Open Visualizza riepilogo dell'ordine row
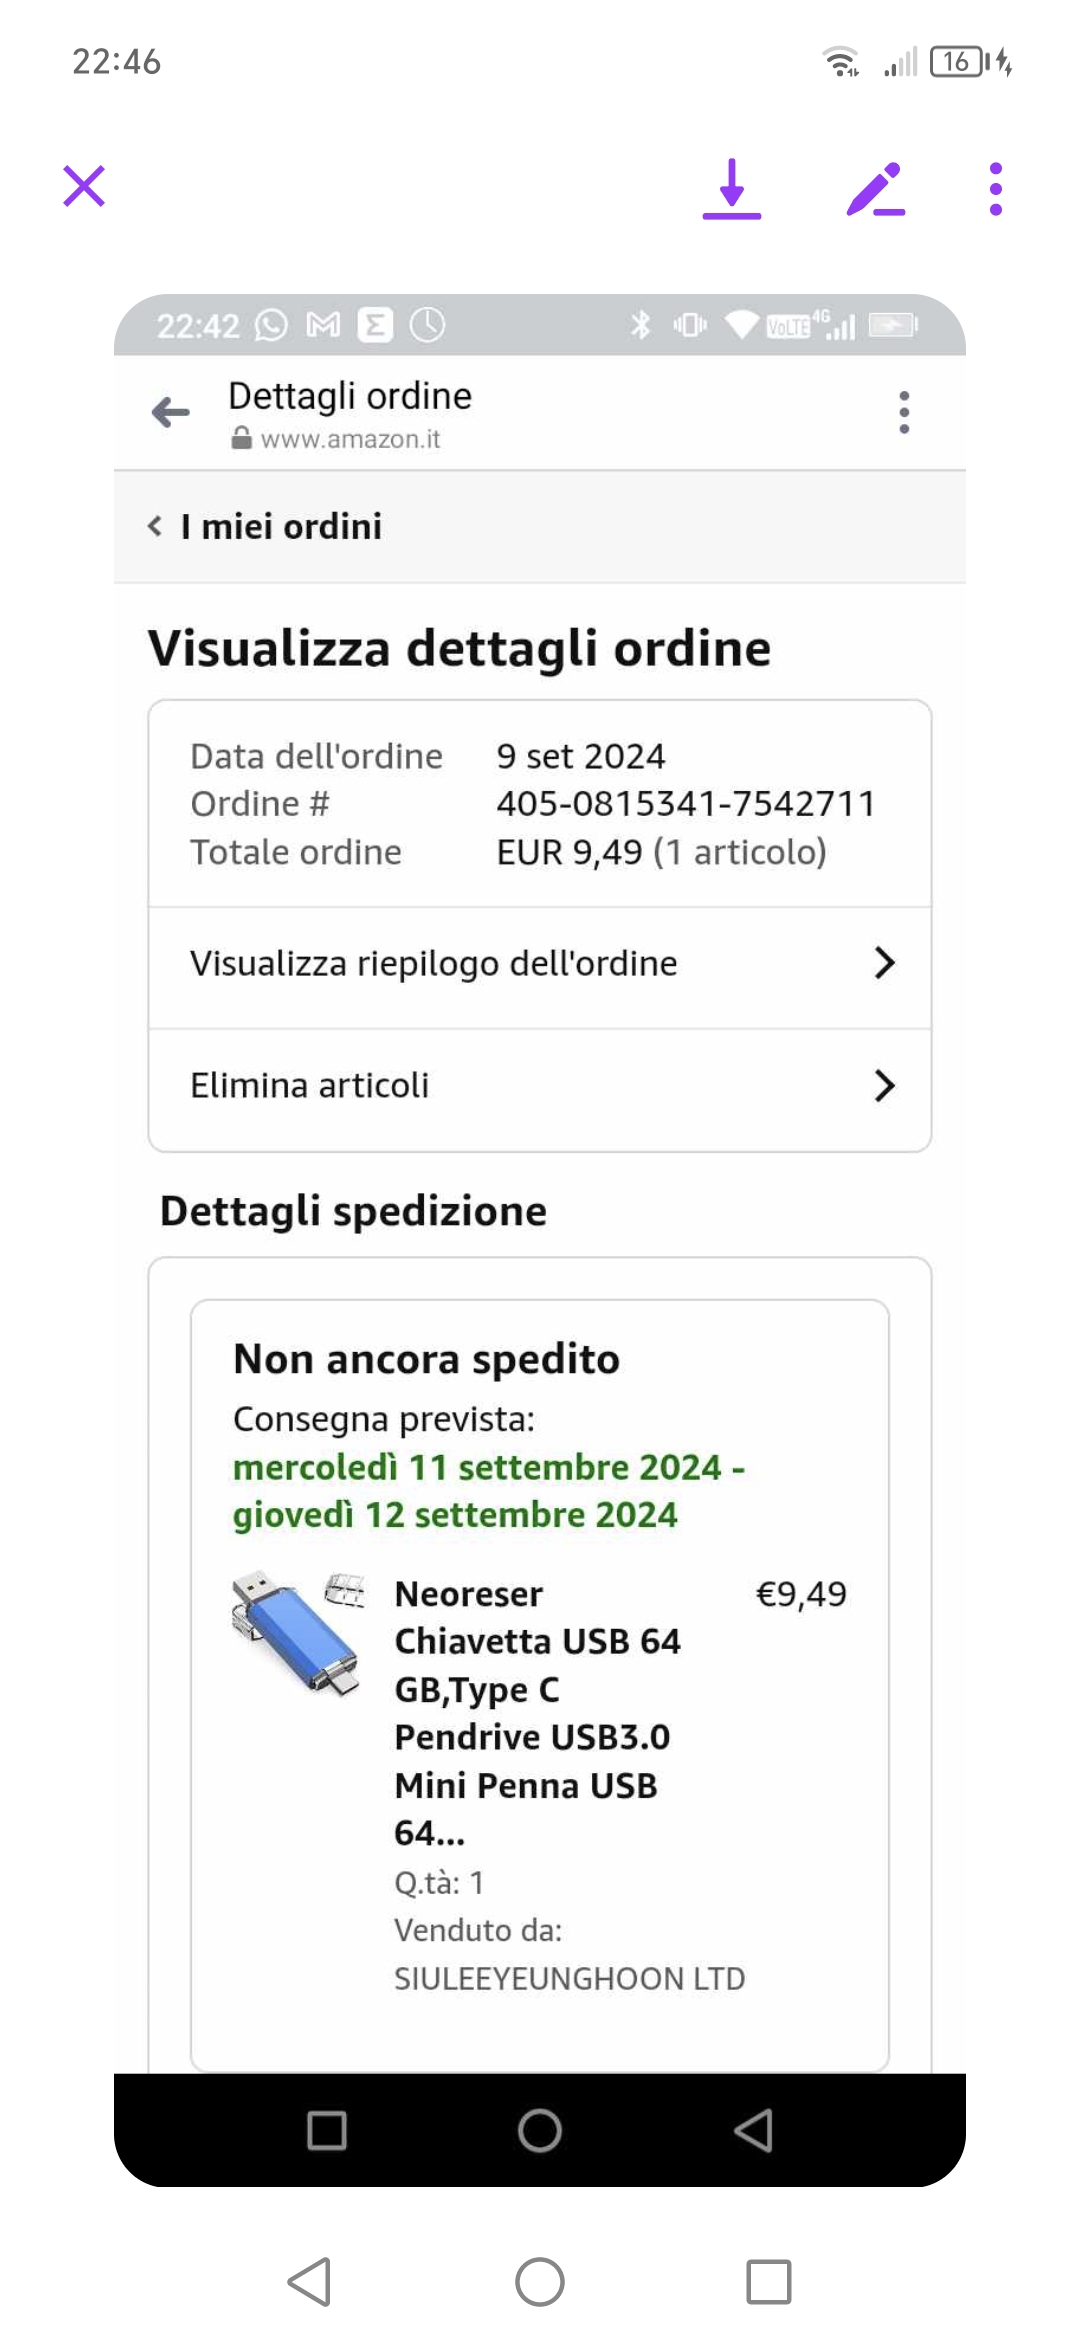The height and width of the screenshot is (2340, 1080). click(434, 964)
